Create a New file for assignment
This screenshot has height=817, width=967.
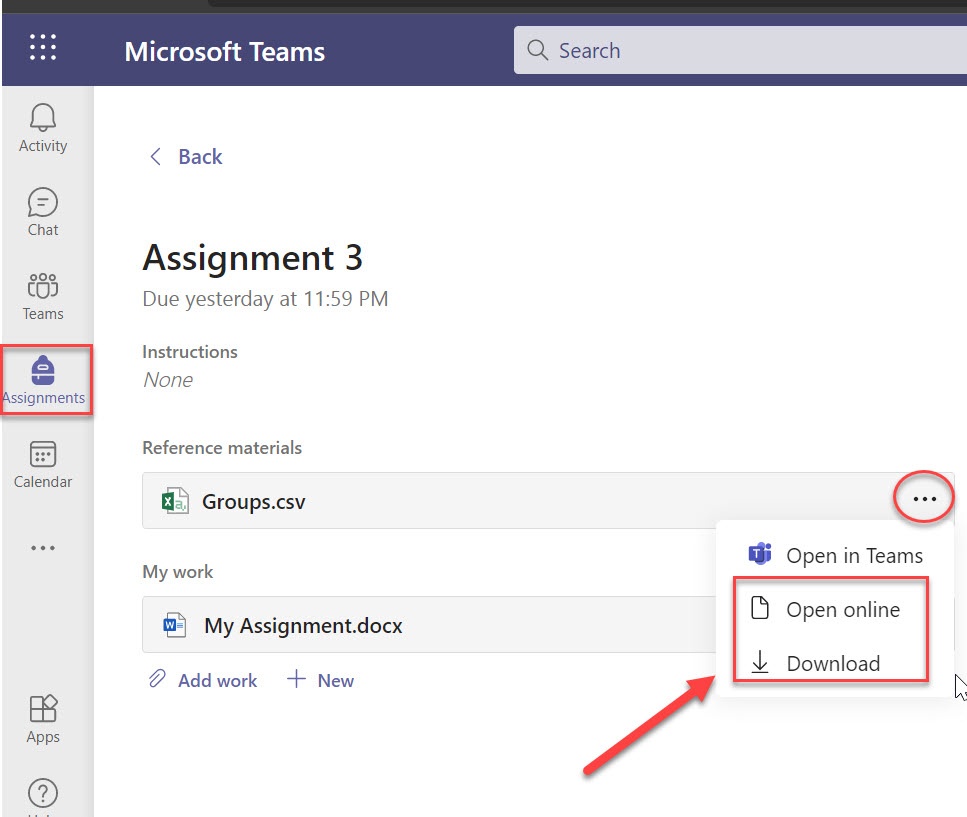320,680
